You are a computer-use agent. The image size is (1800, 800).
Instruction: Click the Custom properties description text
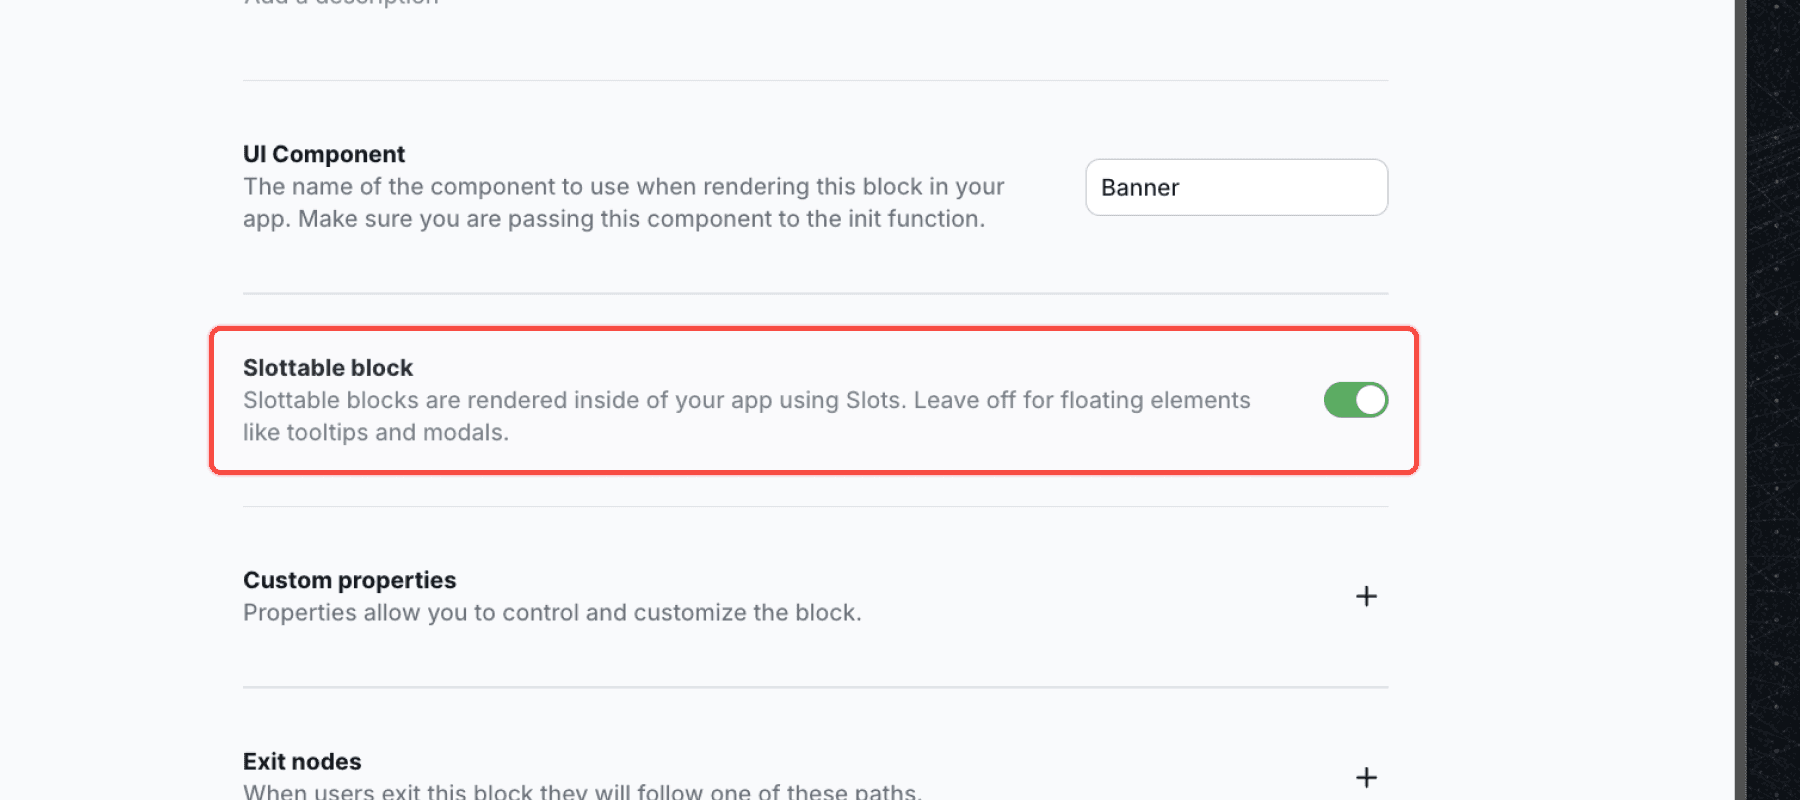(x=551, y=613)
